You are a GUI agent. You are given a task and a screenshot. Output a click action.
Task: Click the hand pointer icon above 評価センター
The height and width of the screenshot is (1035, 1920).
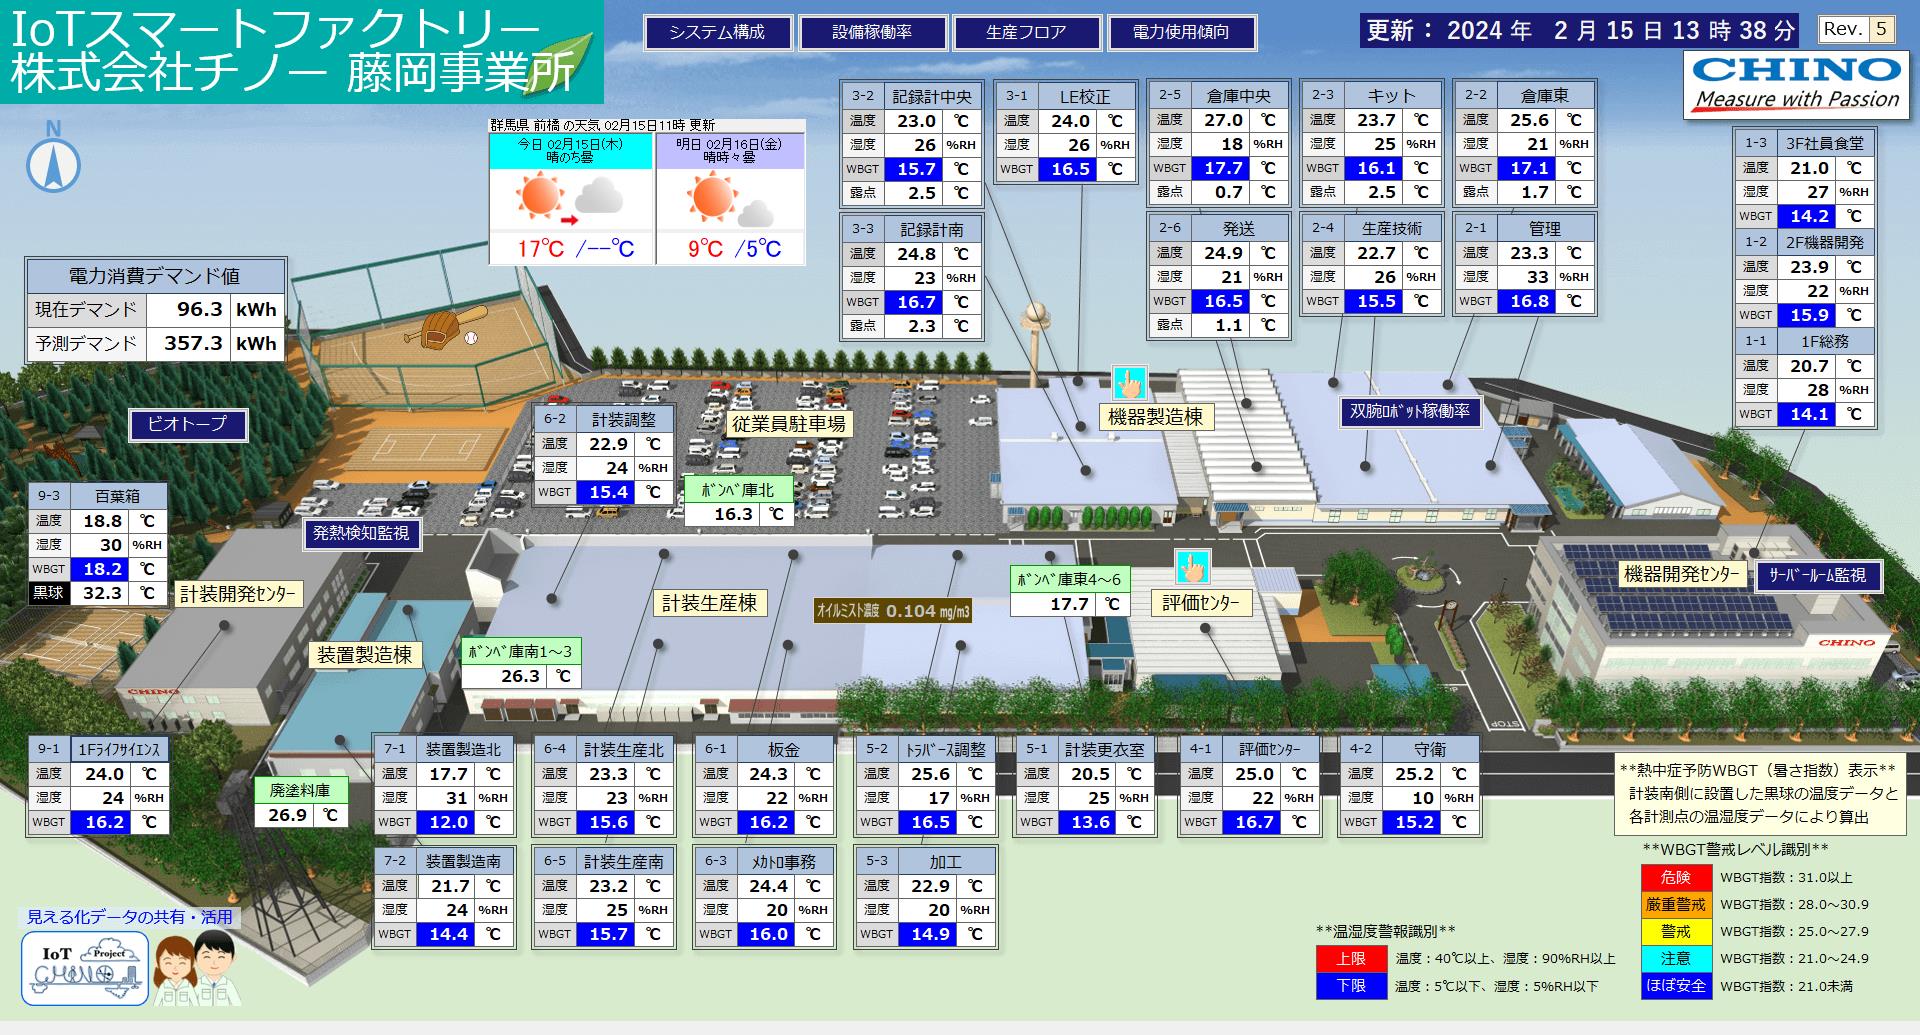point(1192,567)
